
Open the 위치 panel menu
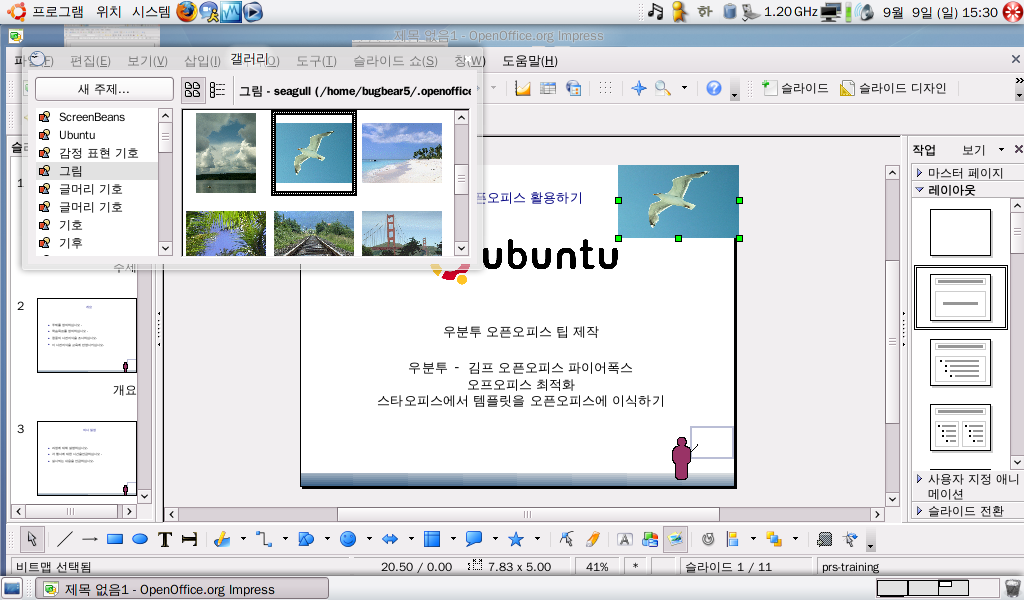(109, 12)
